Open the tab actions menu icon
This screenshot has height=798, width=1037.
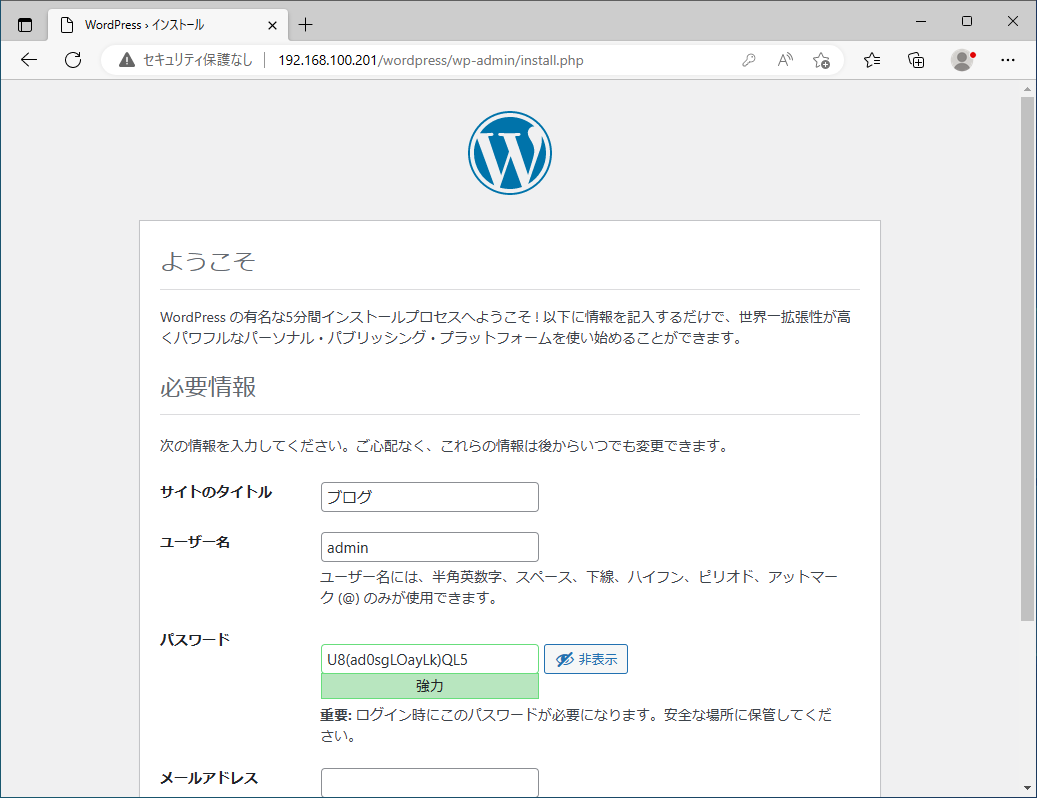(25, 24)
